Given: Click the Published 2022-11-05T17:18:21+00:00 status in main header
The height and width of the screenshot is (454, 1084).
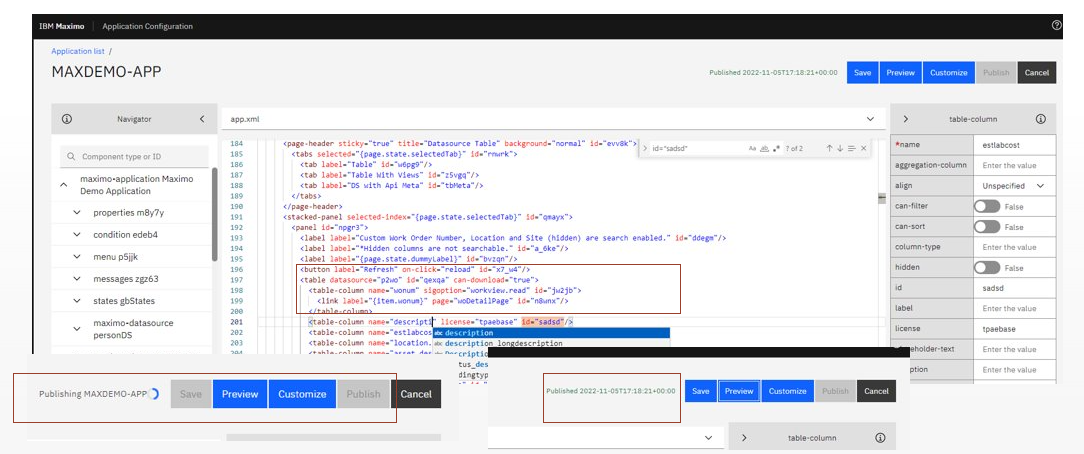Looking at the screenshot, I should coord(773,73).
